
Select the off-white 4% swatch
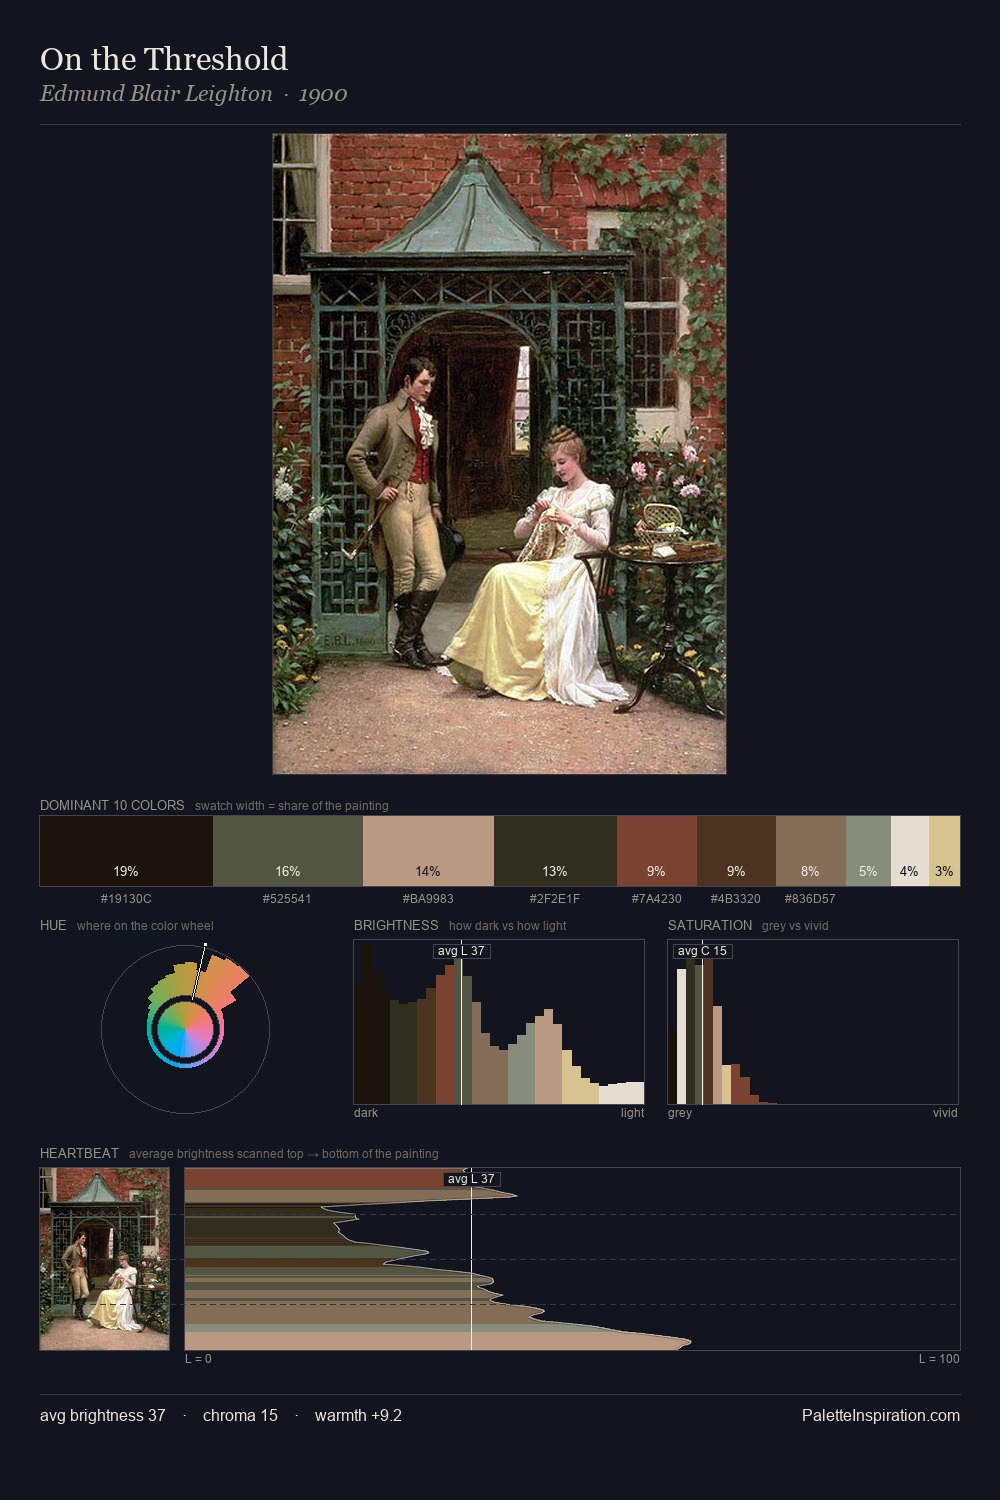coord(909,851)
